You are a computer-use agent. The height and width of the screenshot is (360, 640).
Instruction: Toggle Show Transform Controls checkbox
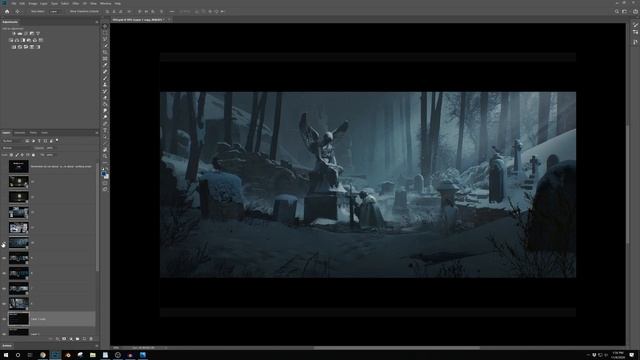coord(68,11)
